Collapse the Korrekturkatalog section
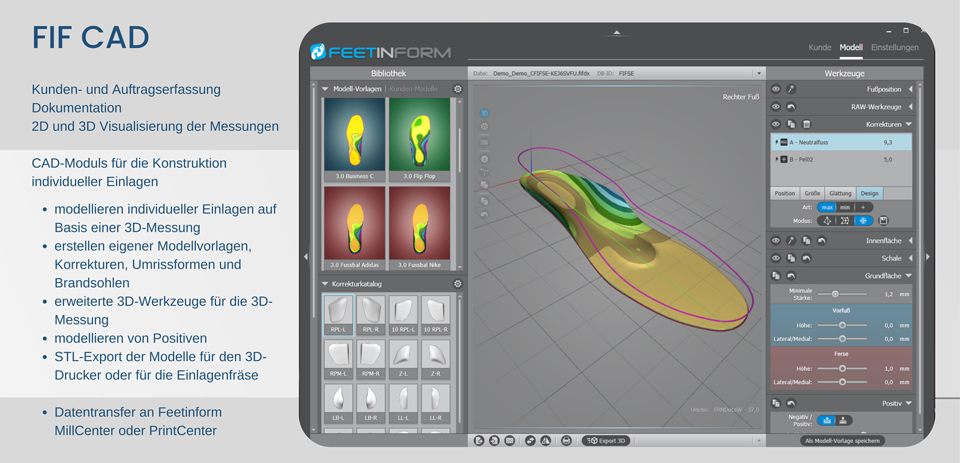Image resolution: width=960 pixels, height=463 pixels. pyautogui.click(x=325, y=284)
